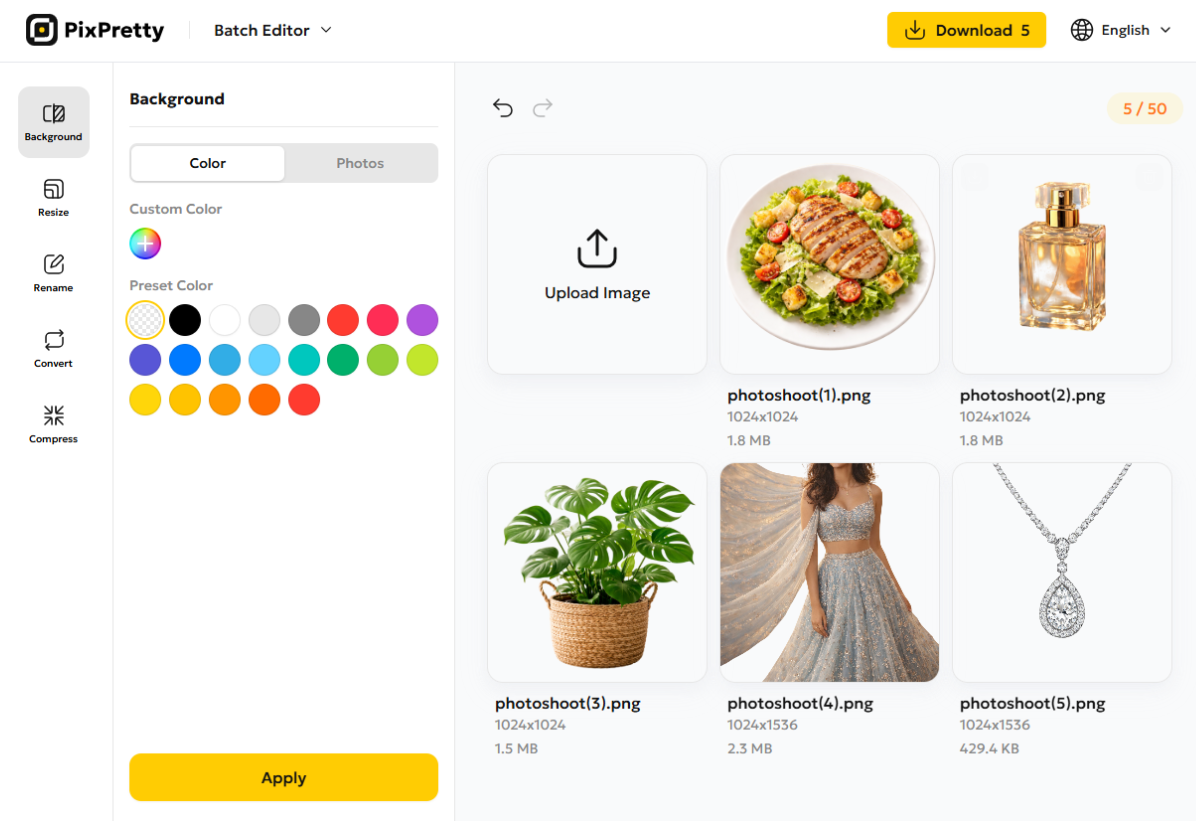Choose the black preset color
Screen dimensions: 1196x821
(185, 320)
